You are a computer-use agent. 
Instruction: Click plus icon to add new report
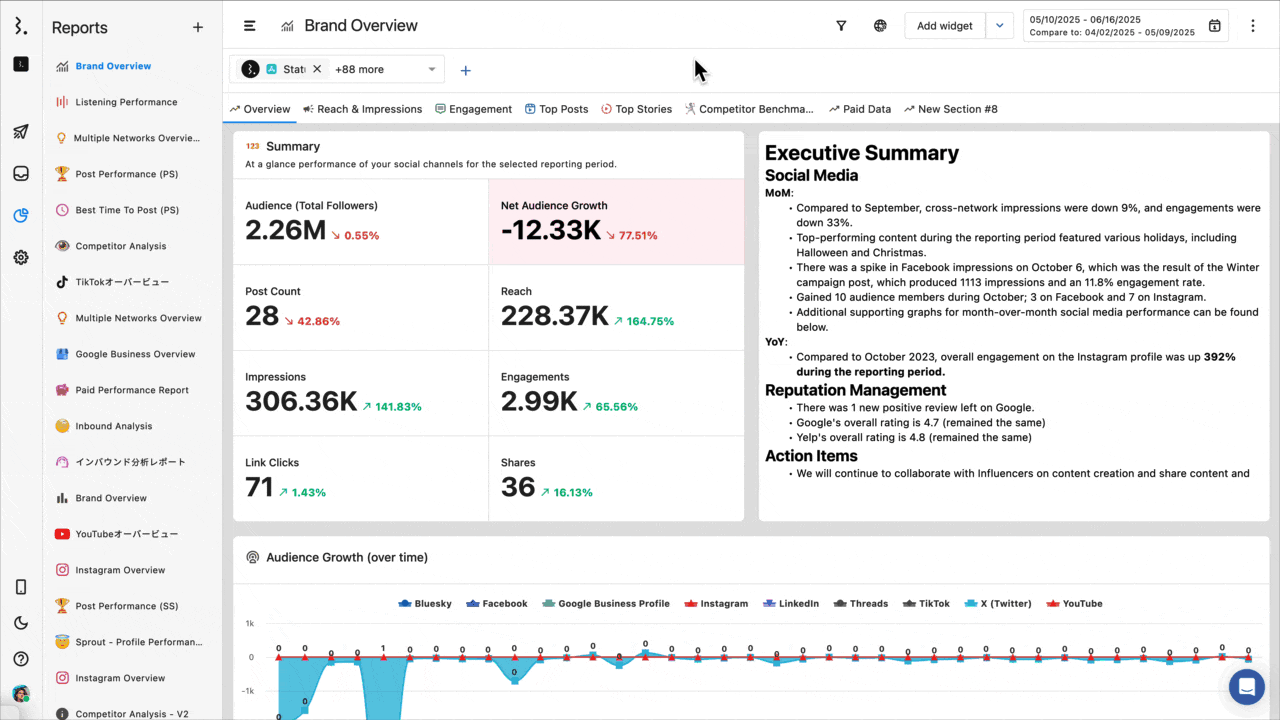click(x=198, y=28)
